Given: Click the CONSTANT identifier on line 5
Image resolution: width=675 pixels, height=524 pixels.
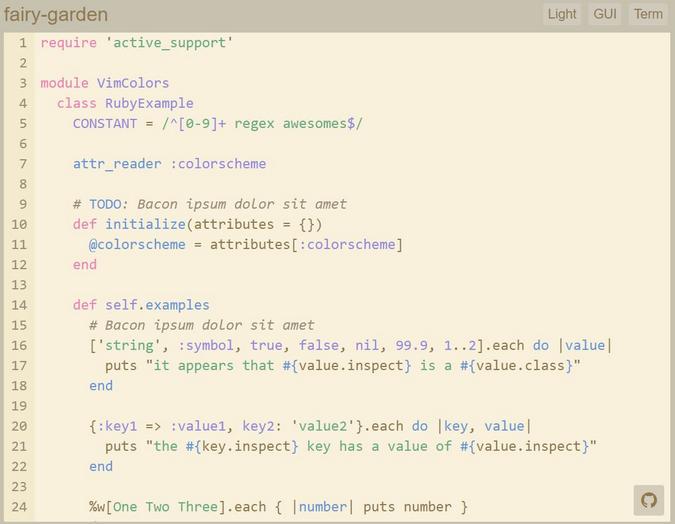Looking at the screenshot, I should pyautogui.click(x=105, y=124).
